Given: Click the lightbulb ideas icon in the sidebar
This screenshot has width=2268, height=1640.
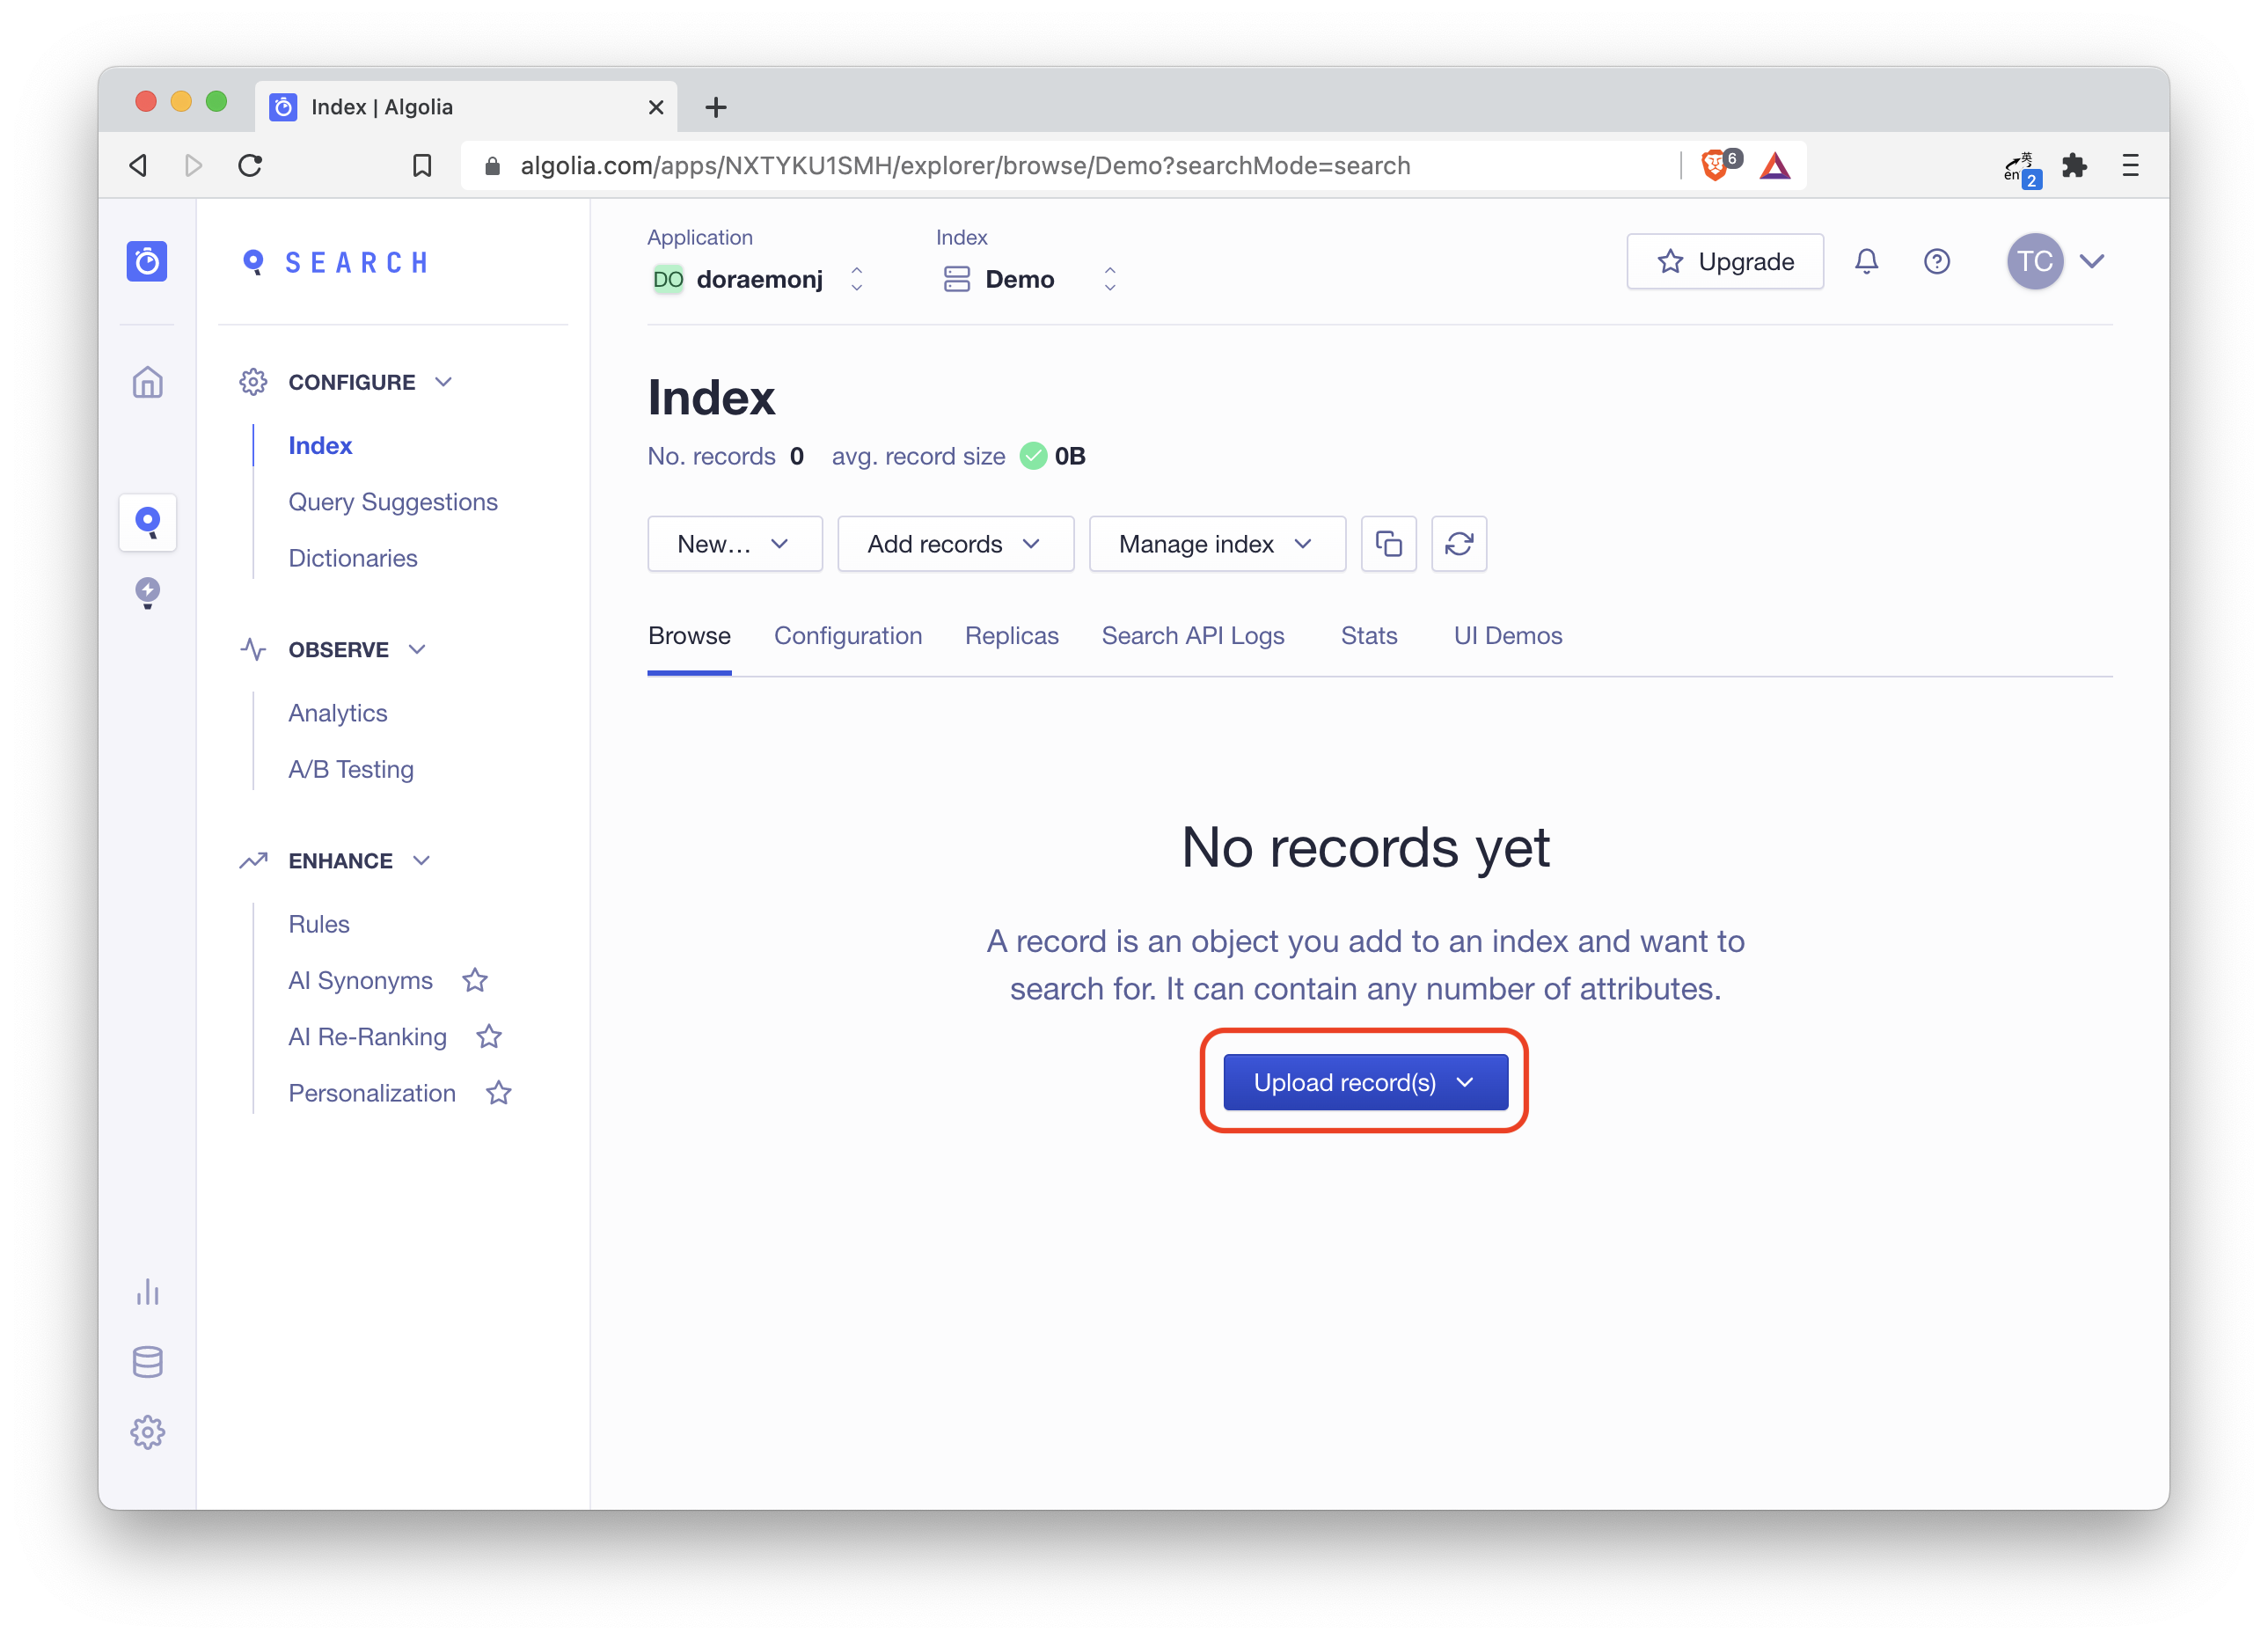Looking at the screenshot, I should 147,592.
